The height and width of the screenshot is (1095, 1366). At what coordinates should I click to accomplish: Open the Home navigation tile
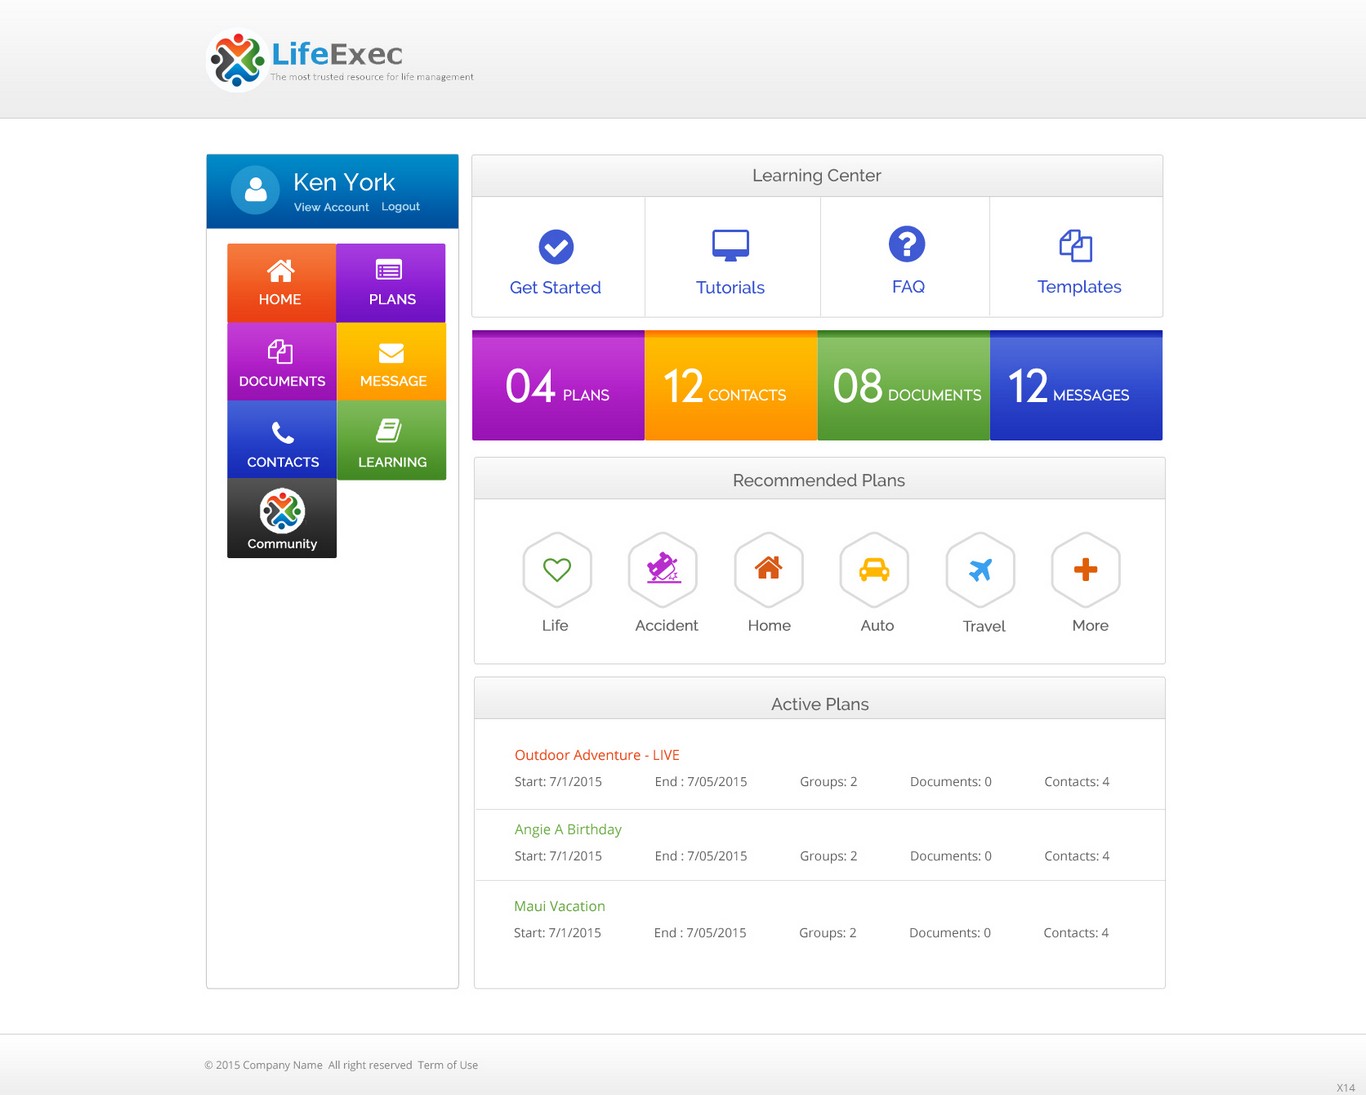(280, 282)
